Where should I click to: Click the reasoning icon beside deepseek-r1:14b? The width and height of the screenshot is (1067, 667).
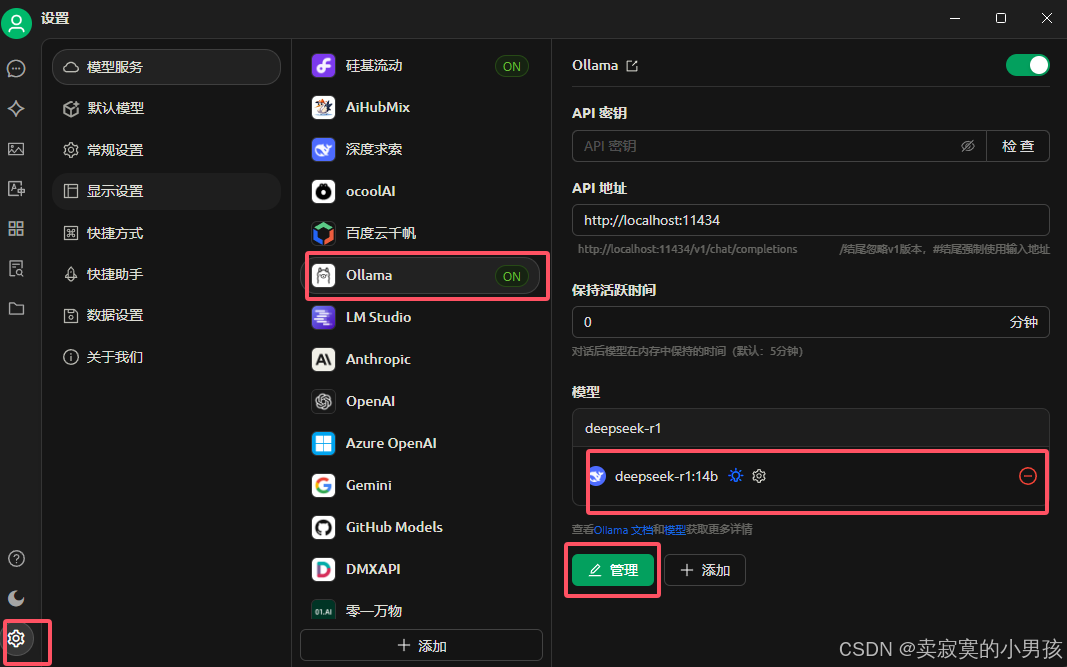pos(736,476)
